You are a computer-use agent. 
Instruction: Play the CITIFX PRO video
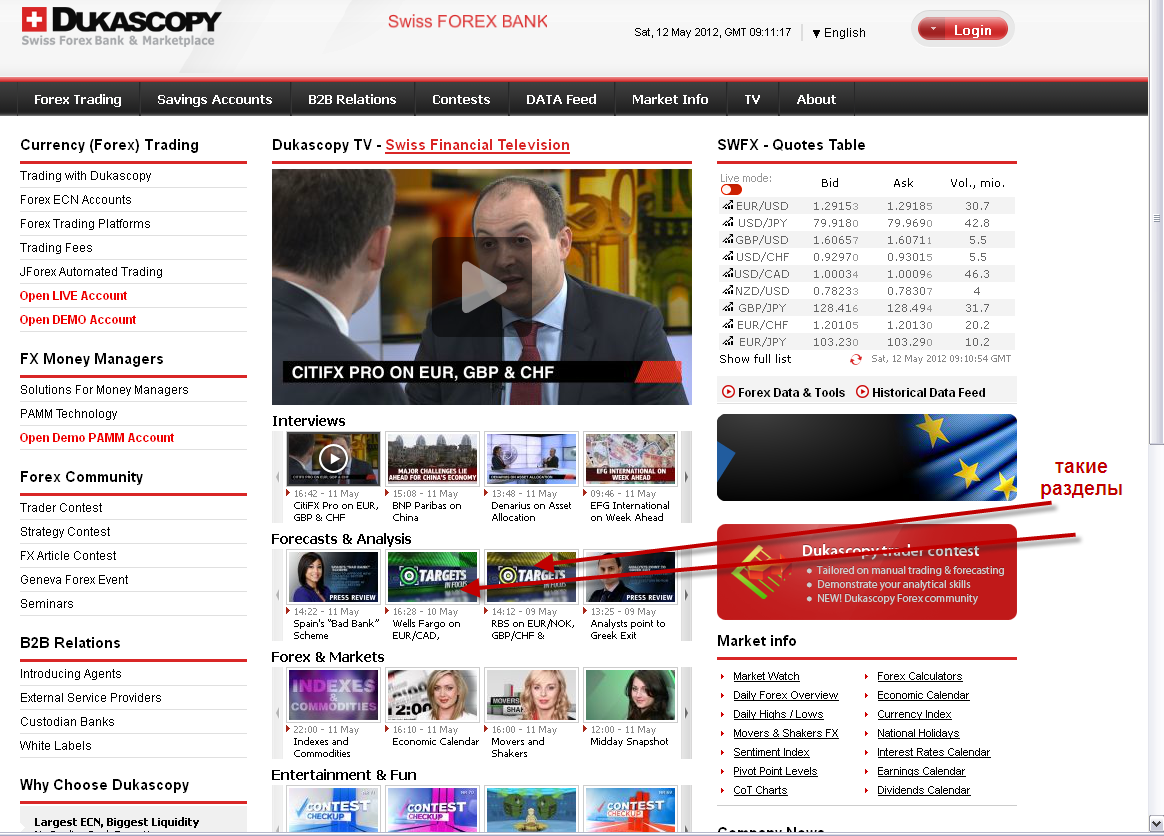(482, 287)
